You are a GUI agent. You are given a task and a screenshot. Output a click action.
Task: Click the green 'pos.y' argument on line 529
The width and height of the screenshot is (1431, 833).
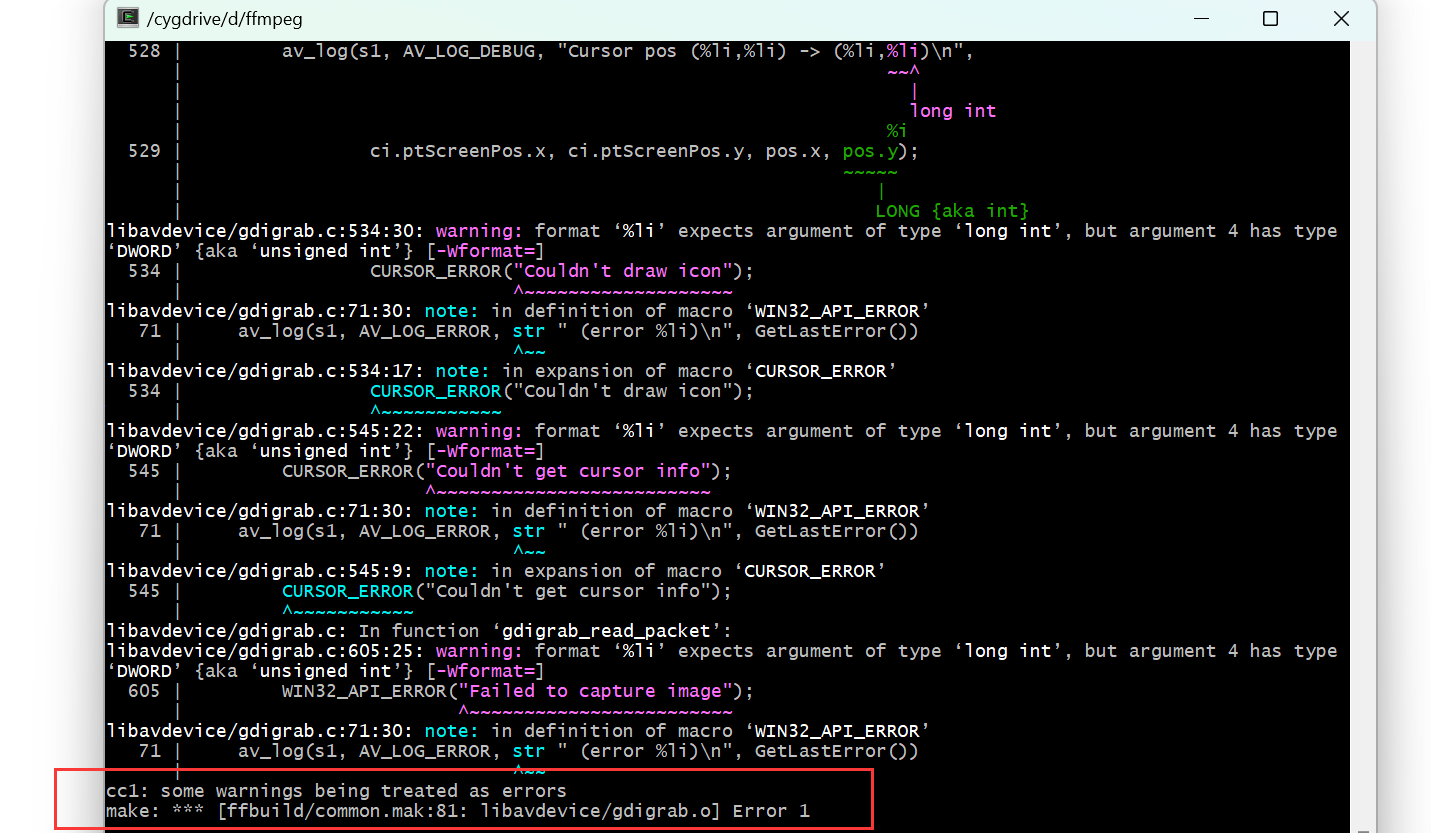coord(870,151)
